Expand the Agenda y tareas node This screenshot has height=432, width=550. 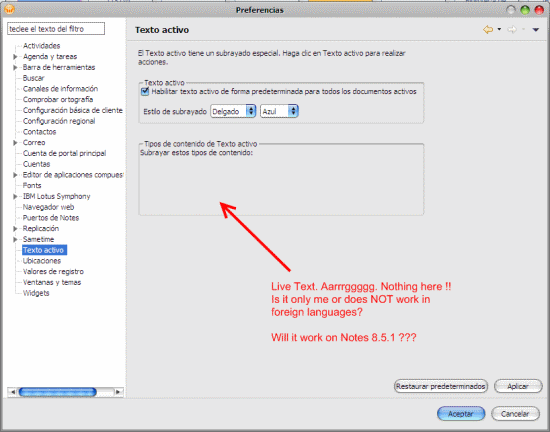pos(15,56)
